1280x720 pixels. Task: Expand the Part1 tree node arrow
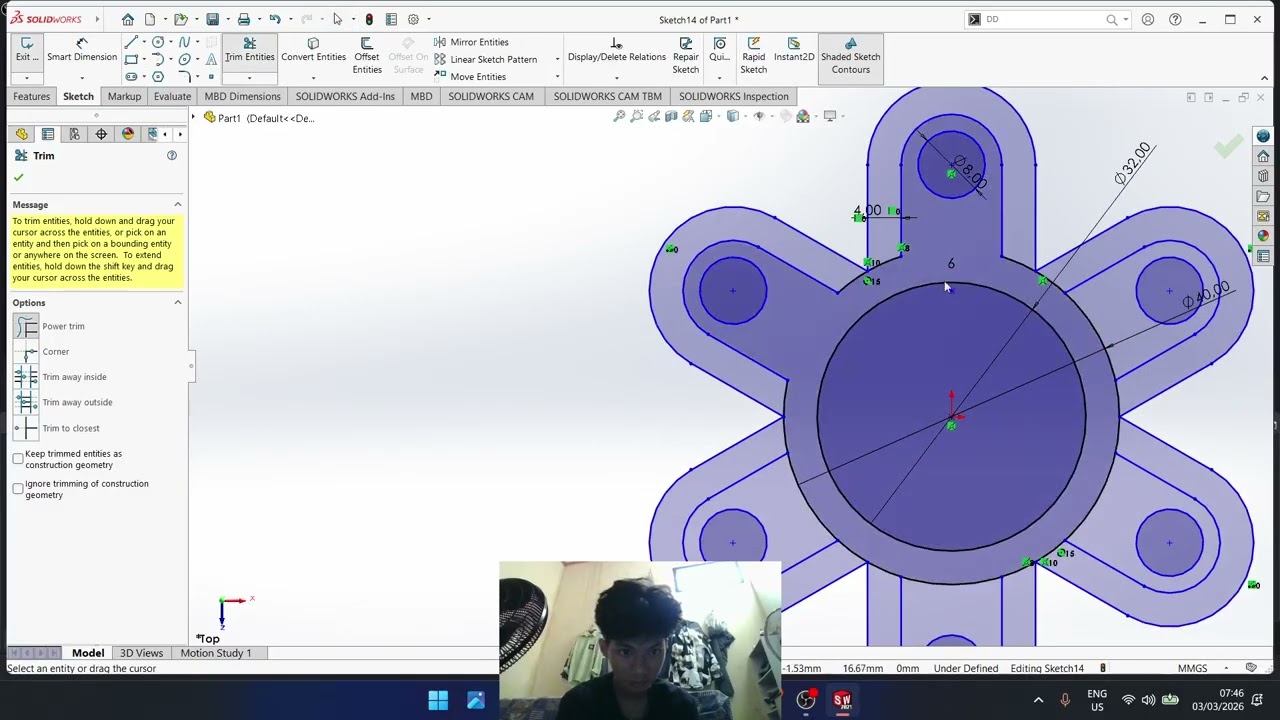(195, 118)
